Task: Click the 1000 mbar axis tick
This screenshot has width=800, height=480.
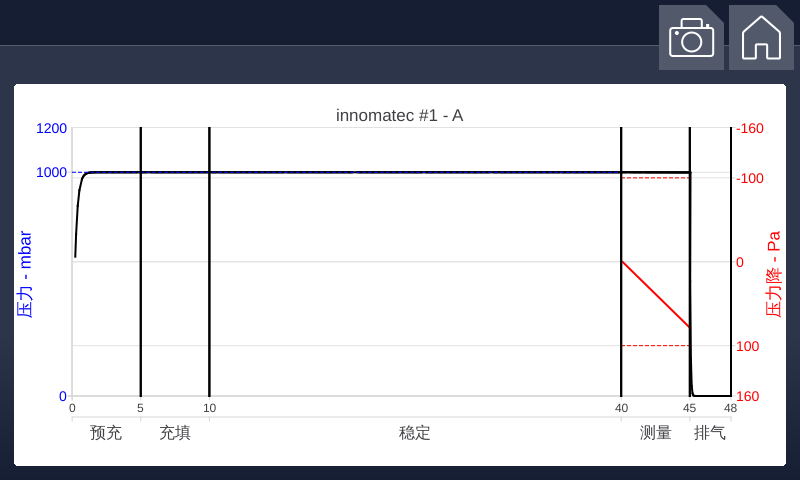Action: [x=51, y=172]
